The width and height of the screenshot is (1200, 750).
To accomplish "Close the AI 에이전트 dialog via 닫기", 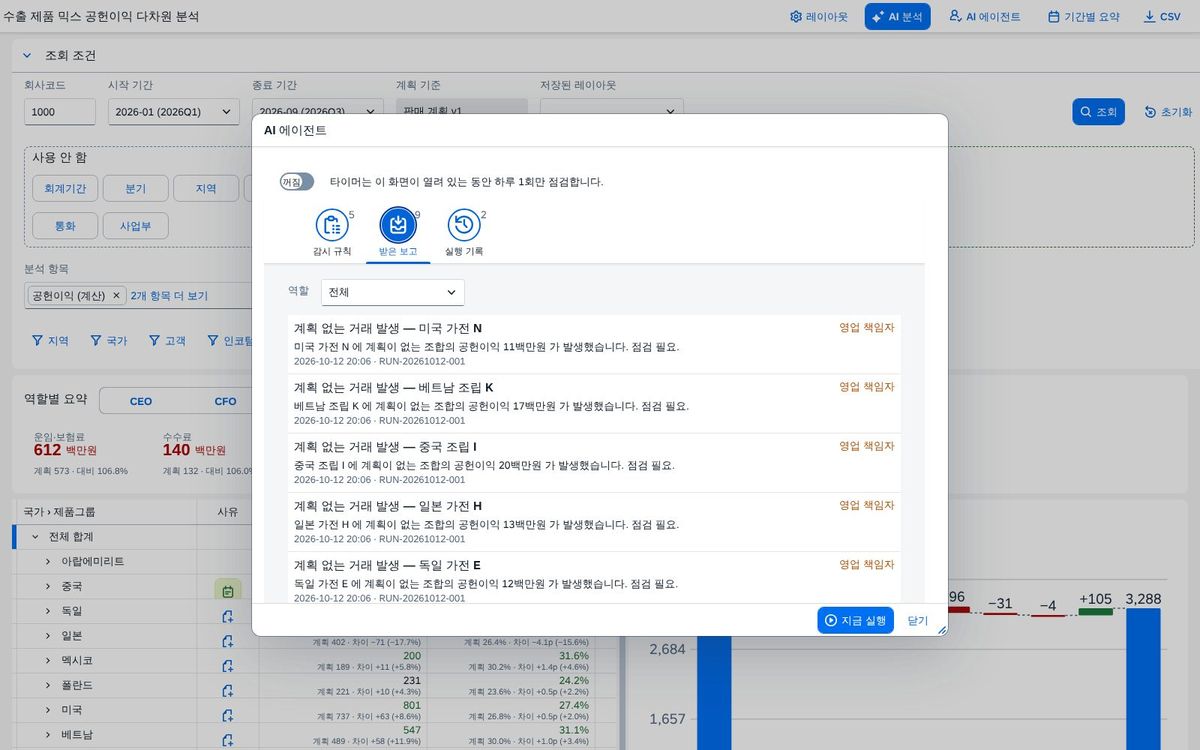I will point(918,620).
